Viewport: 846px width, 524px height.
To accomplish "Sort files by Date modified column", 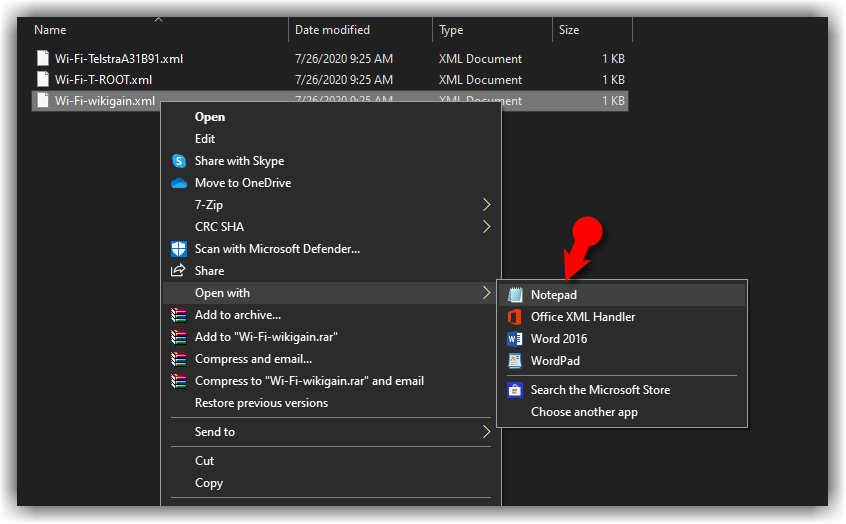I will (x=332, y=30).
